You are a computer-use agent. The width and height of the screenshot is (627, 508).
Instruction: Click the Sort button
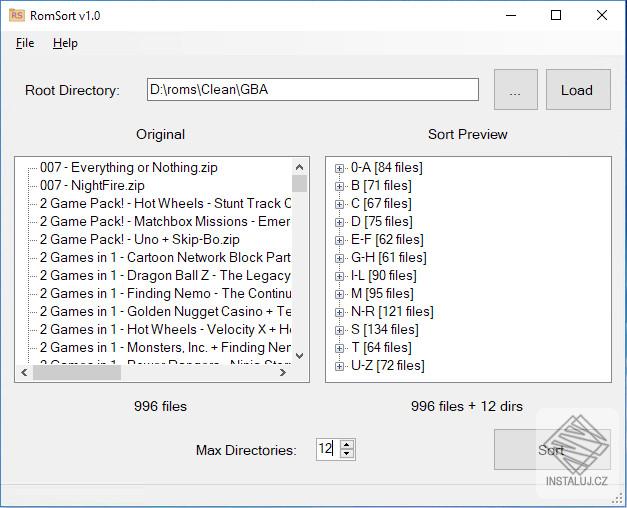tap(552, 450)
